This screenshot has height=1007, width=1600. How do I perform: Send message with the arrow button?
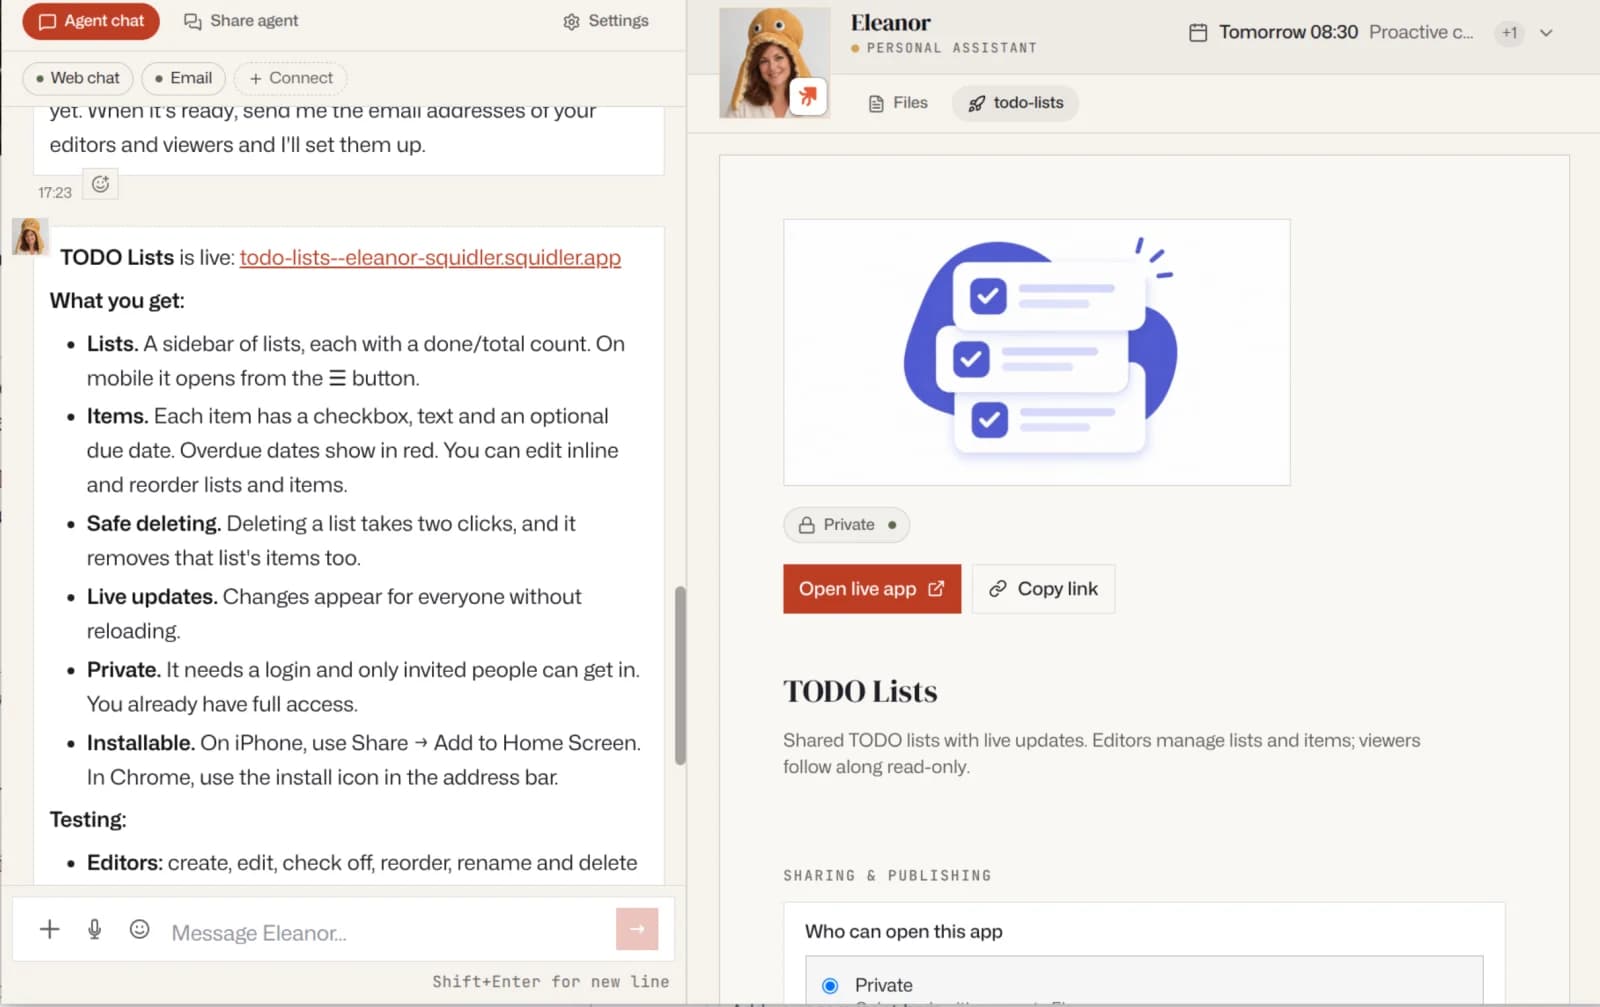click(x=637, y=929)
